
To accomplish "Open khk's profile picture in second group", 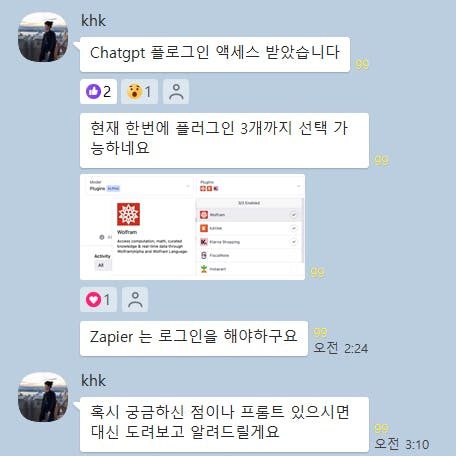I will 43,397.
